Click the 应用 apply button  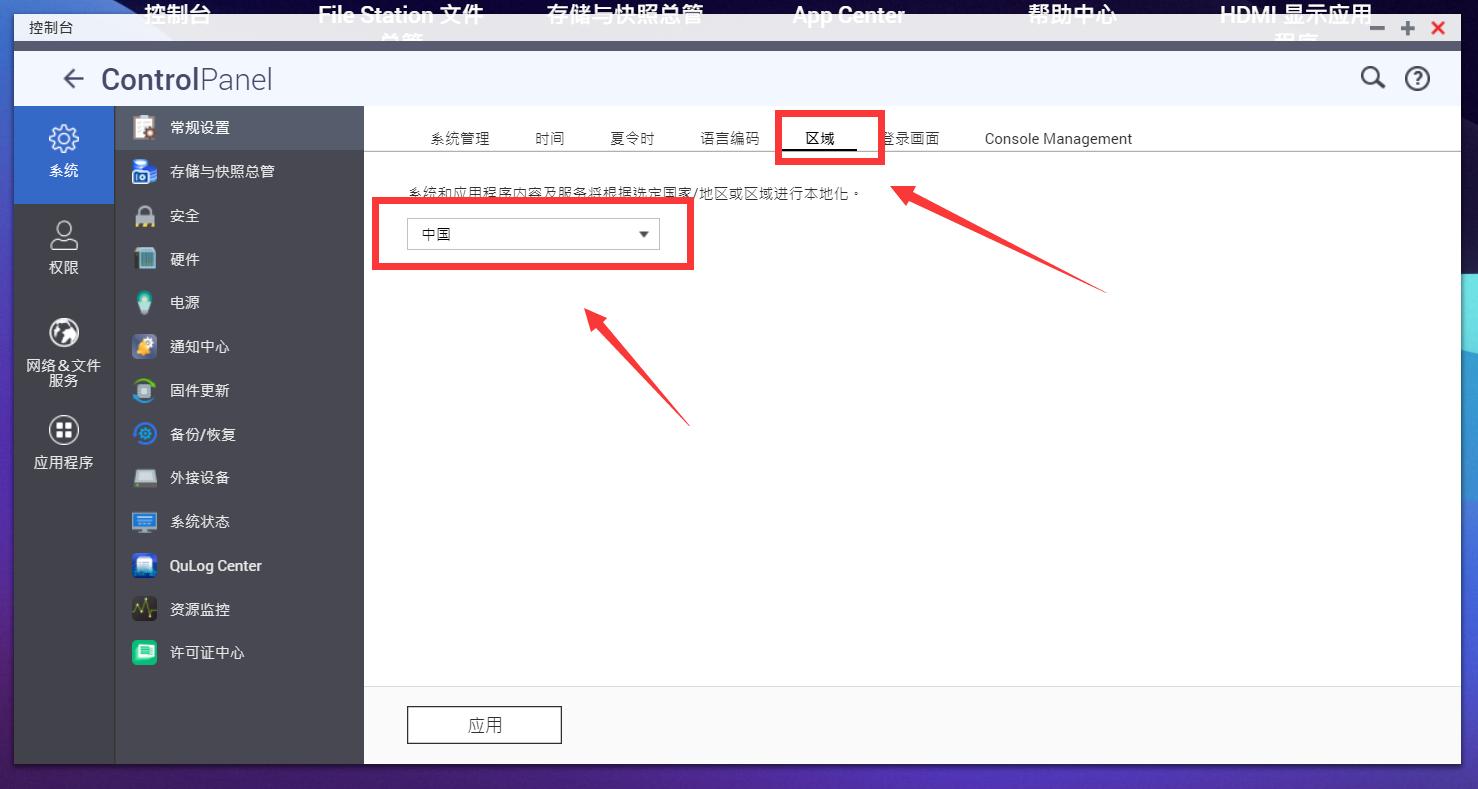click(483, 724)
